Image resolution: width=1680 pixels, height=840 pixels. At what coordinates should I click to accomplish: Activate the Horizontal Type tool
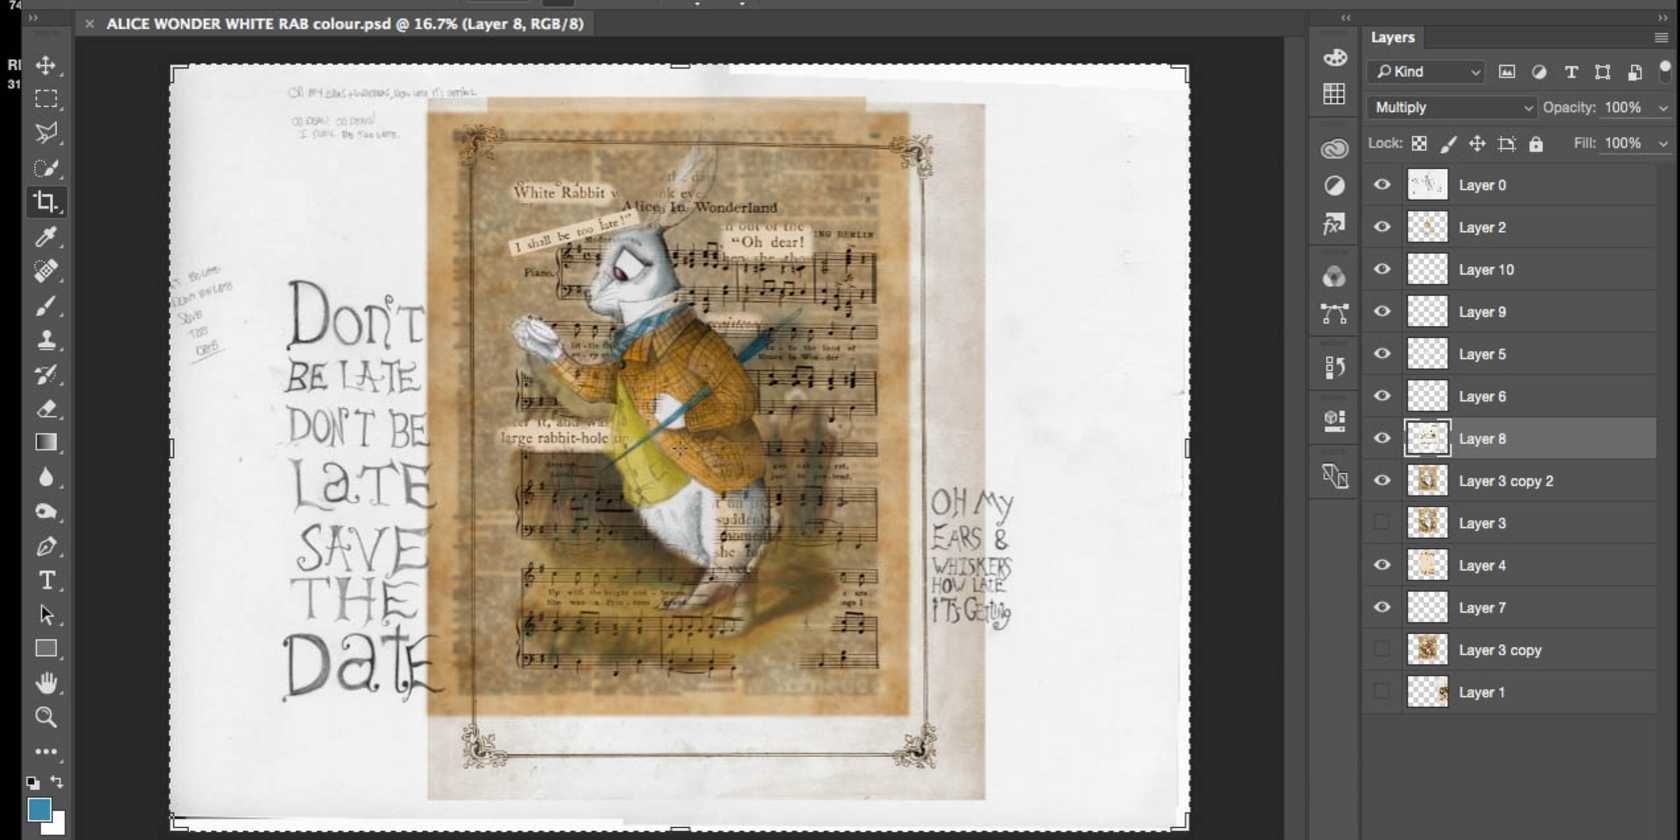(x=46, y=580)
